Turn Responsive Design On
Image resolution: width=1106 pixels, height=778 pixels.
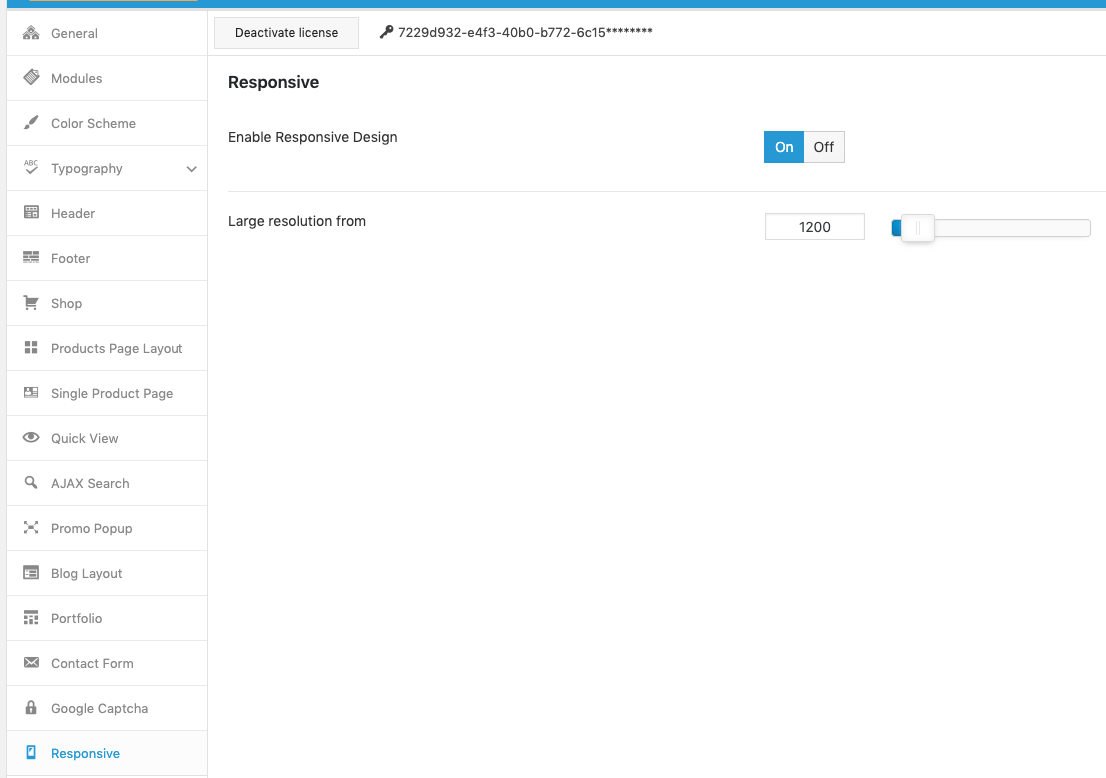click(x=784, y=147)
